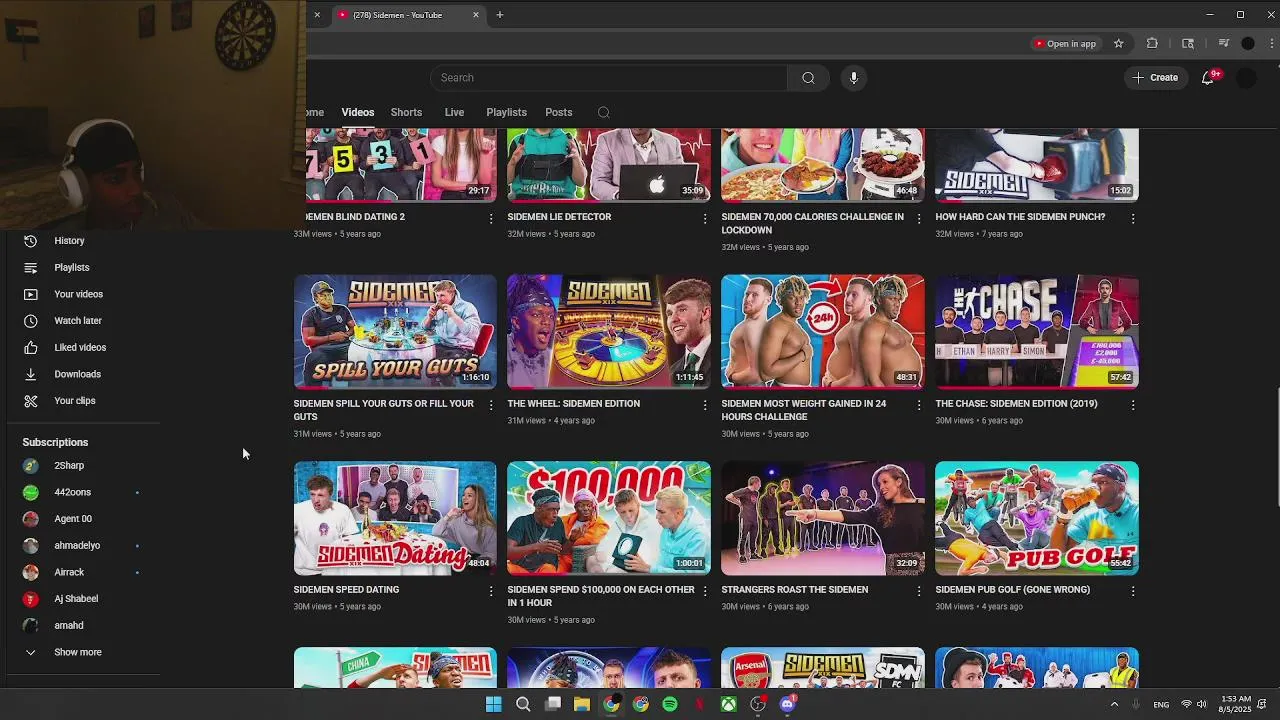Close the Sidemen YouTube tab
Screen dimensions: 1280x720
pyautogui.click(x=476, y=15)
